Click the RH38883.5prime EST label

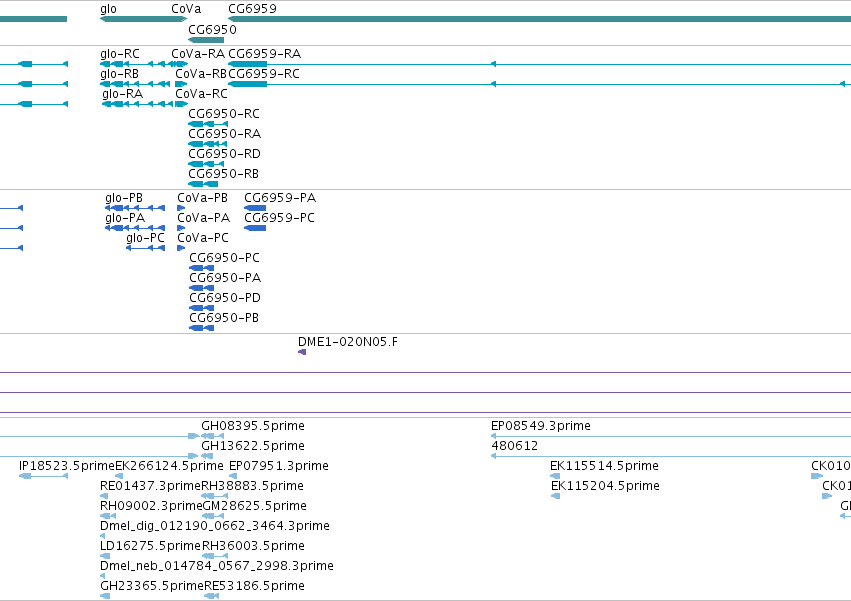(x=252, y=486)
